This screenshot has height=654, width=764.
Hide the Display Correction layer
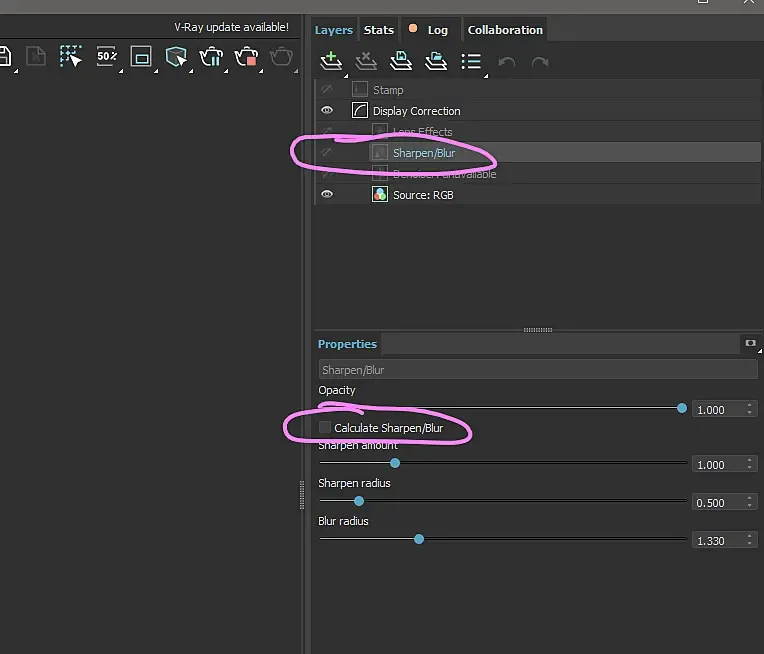pos(327,111)
